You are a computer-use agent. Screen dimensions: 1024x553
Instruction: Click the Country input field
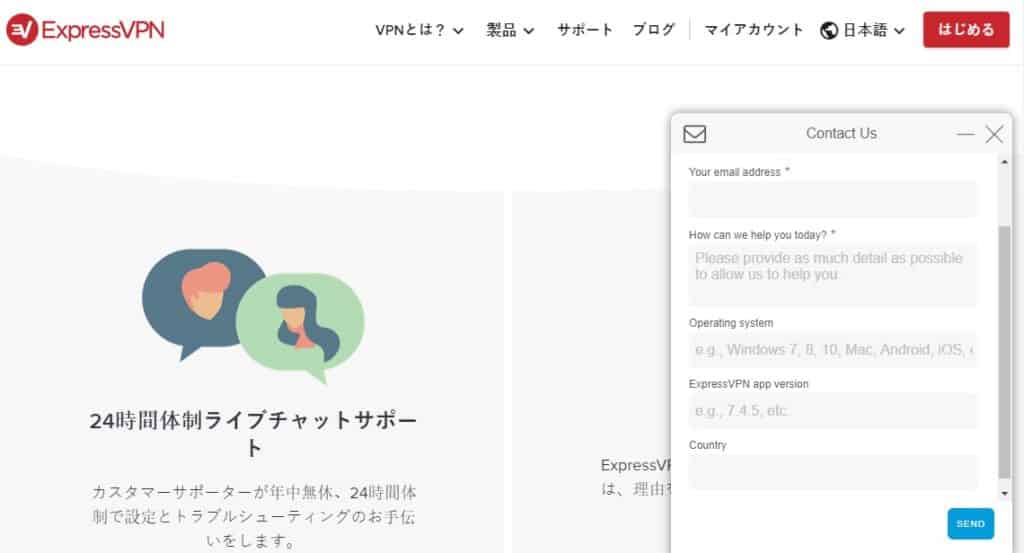click(x=833, y=472)
